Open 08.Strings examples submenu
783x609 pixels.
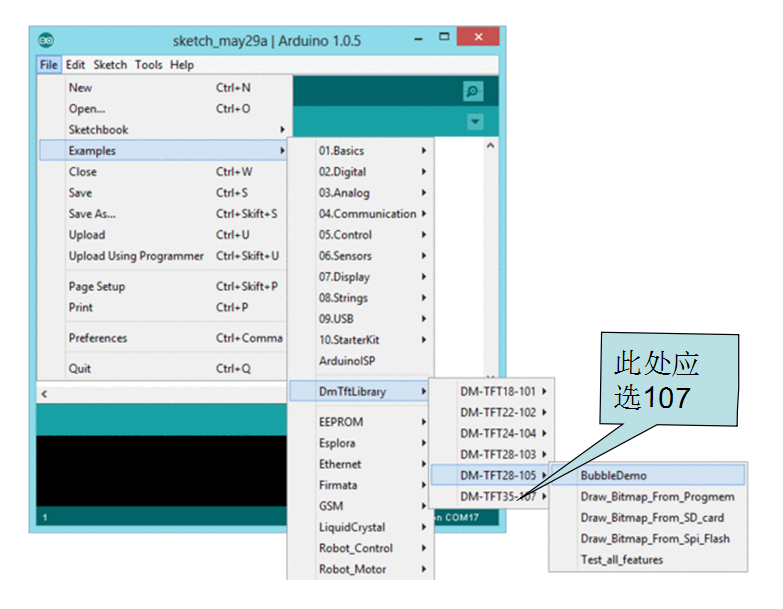pos(361,298)
